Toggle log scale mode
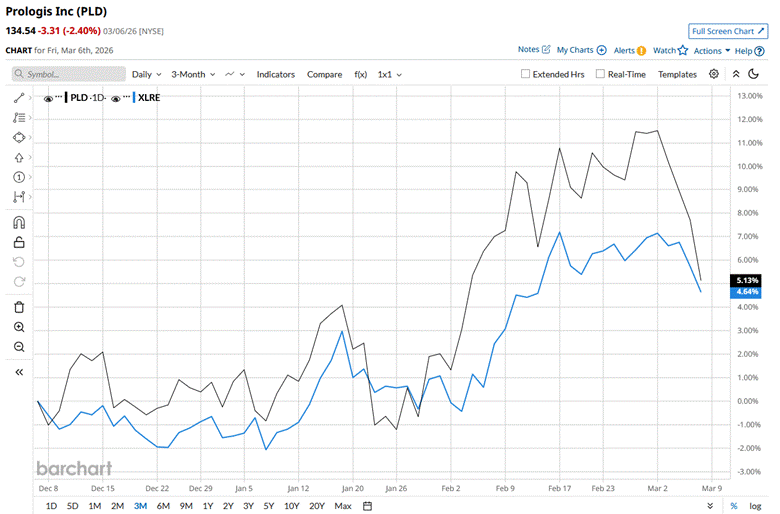 tap(755, 506)
